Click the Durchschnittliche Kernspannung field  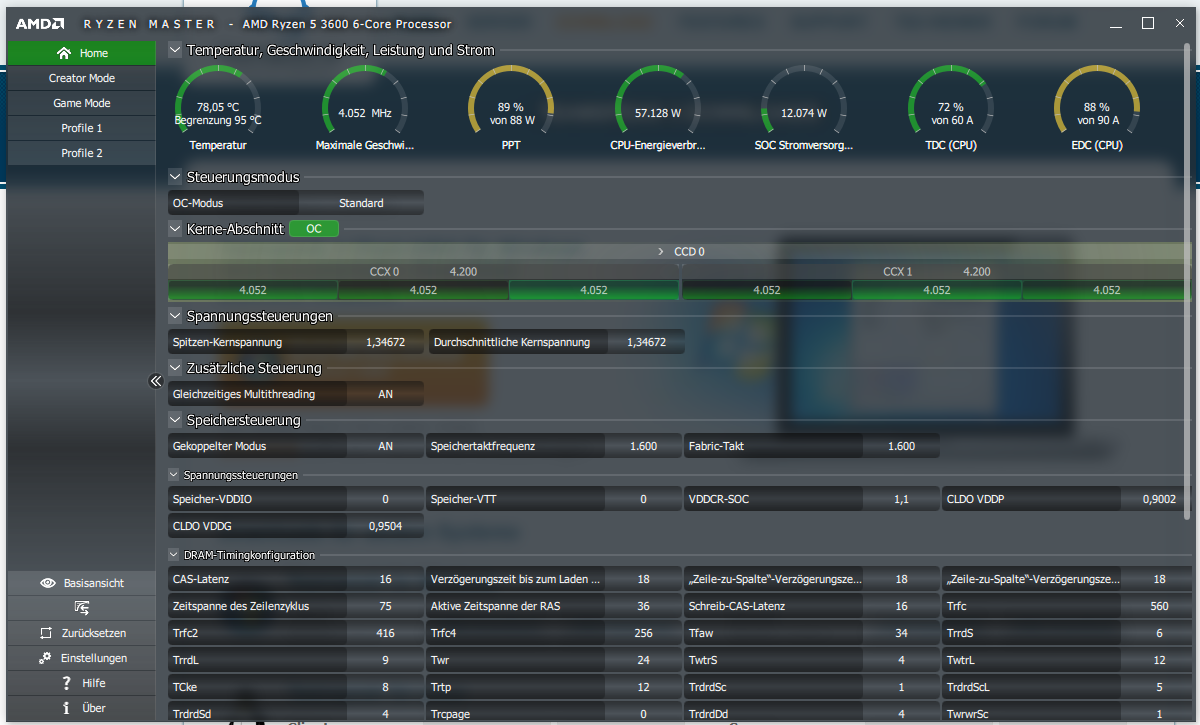click(x=557, y=342)
